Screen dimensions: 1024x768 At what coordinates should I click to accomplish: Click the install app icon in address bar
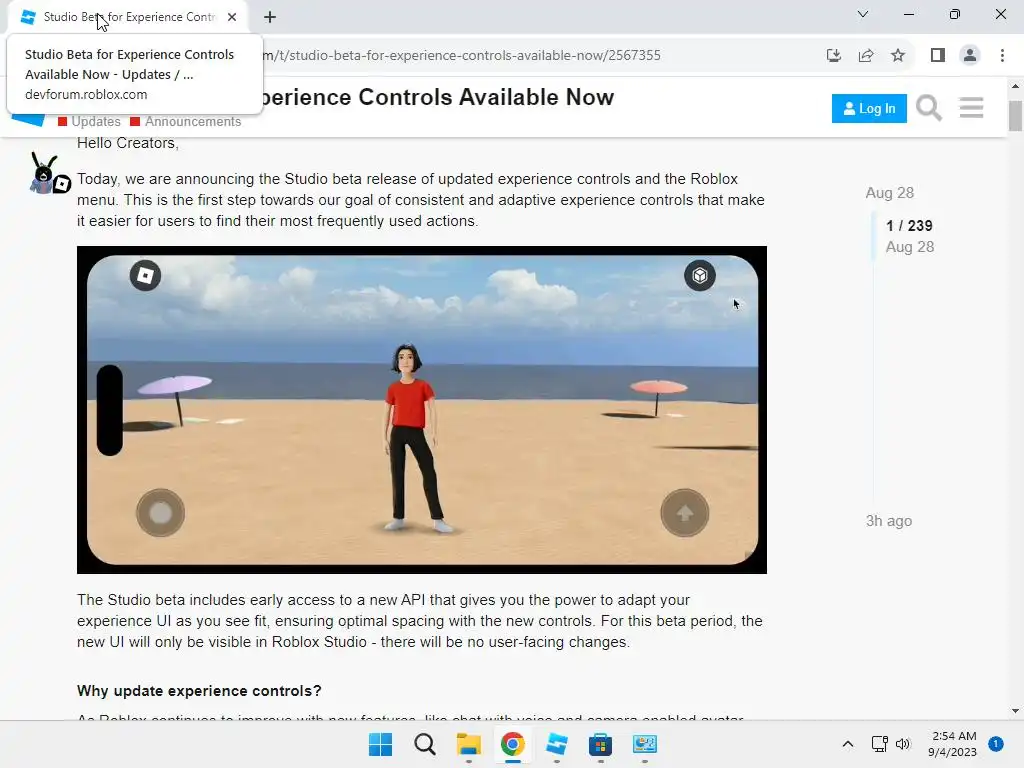point(833,56)
